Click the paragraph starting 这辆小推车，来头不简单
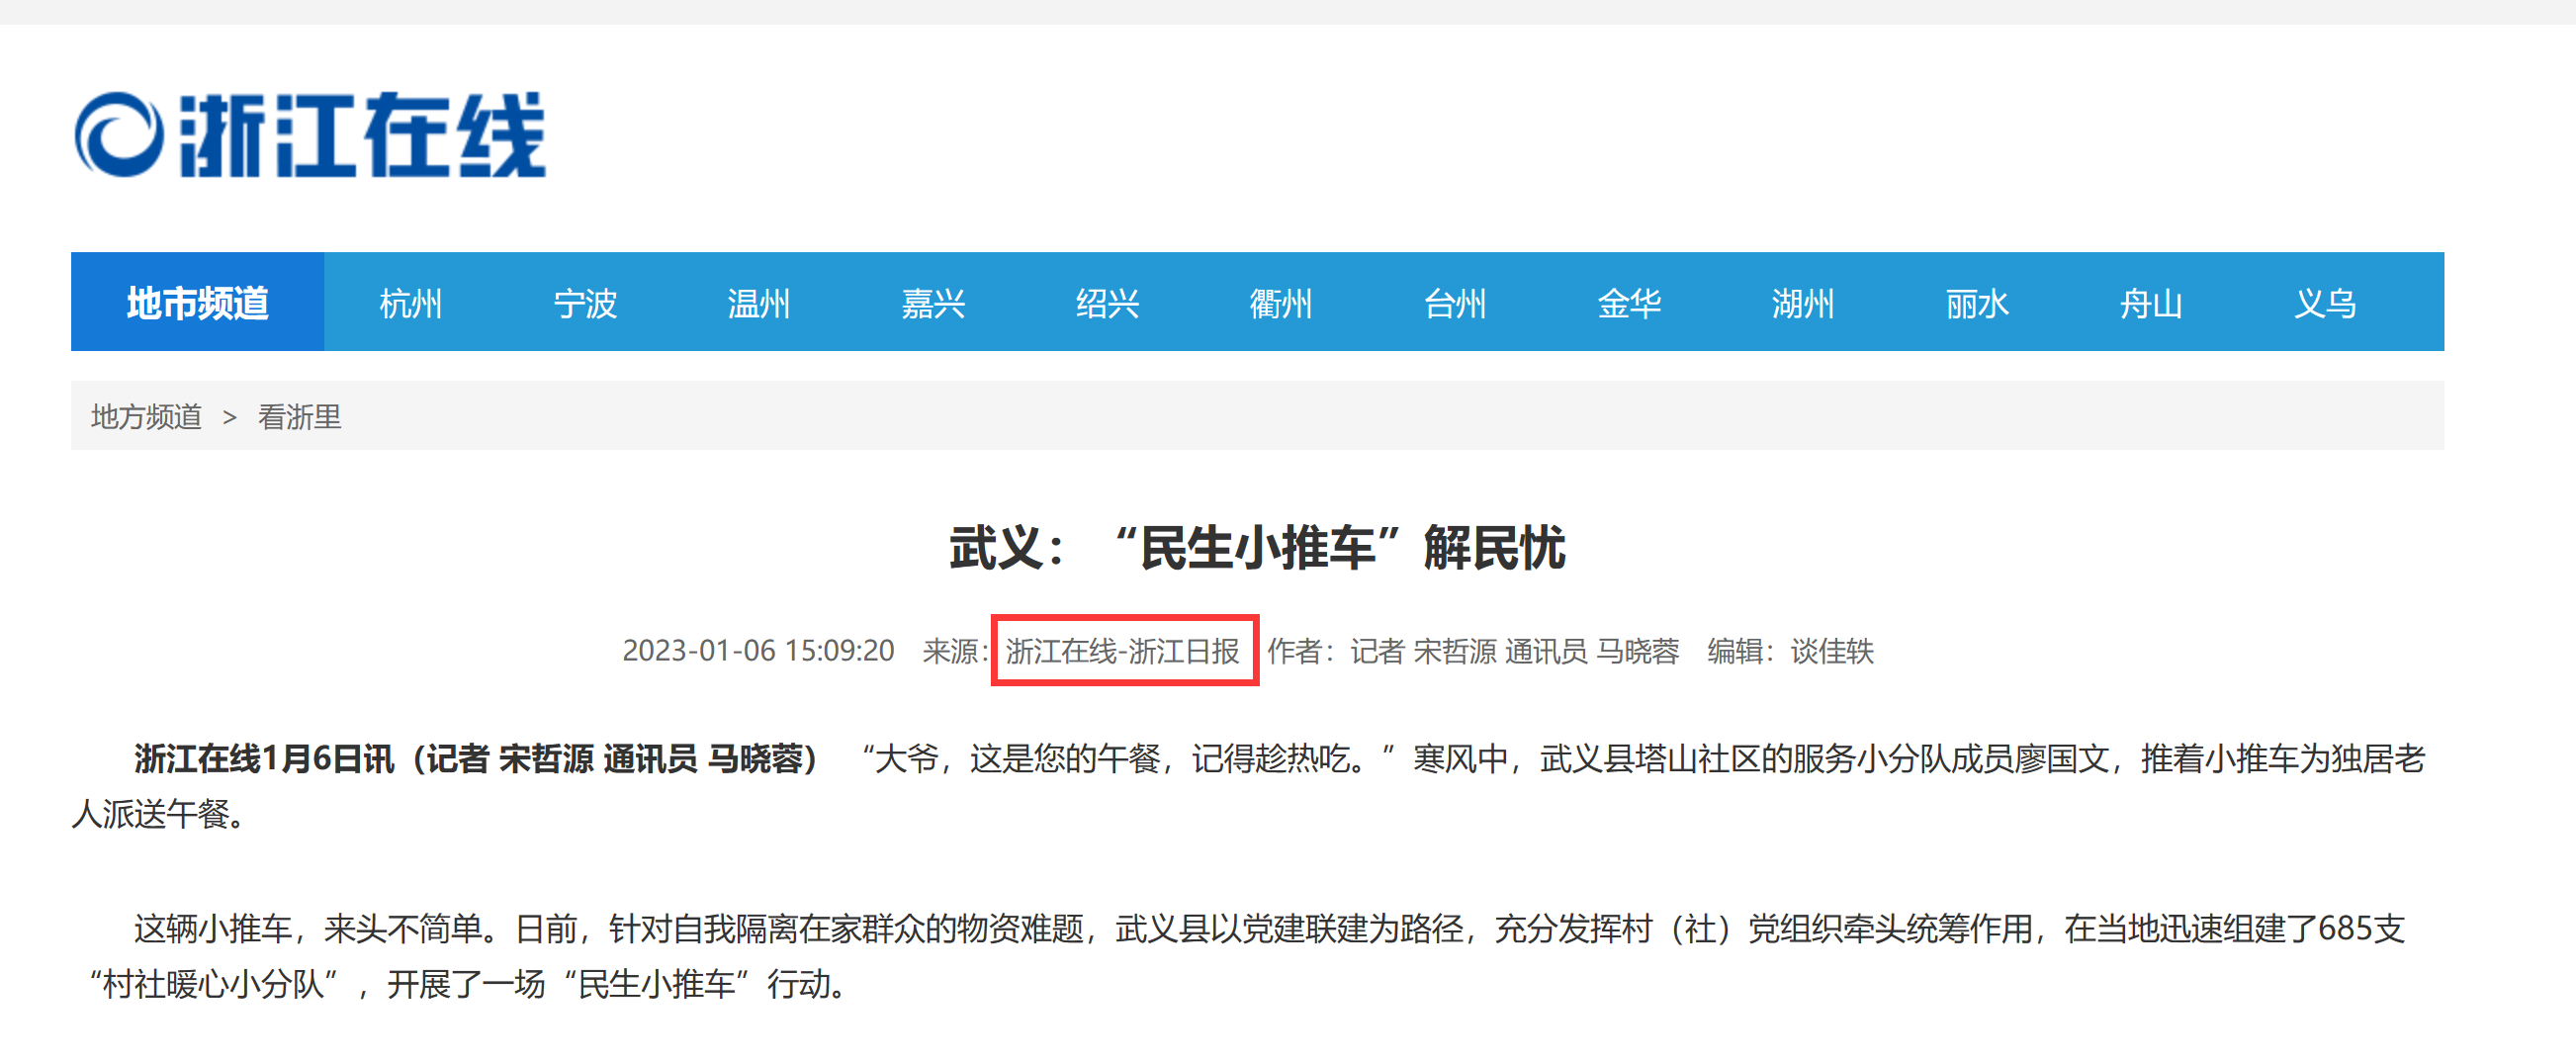Viewport: 2576px width, 1063px height. [x=1240, y=957]
